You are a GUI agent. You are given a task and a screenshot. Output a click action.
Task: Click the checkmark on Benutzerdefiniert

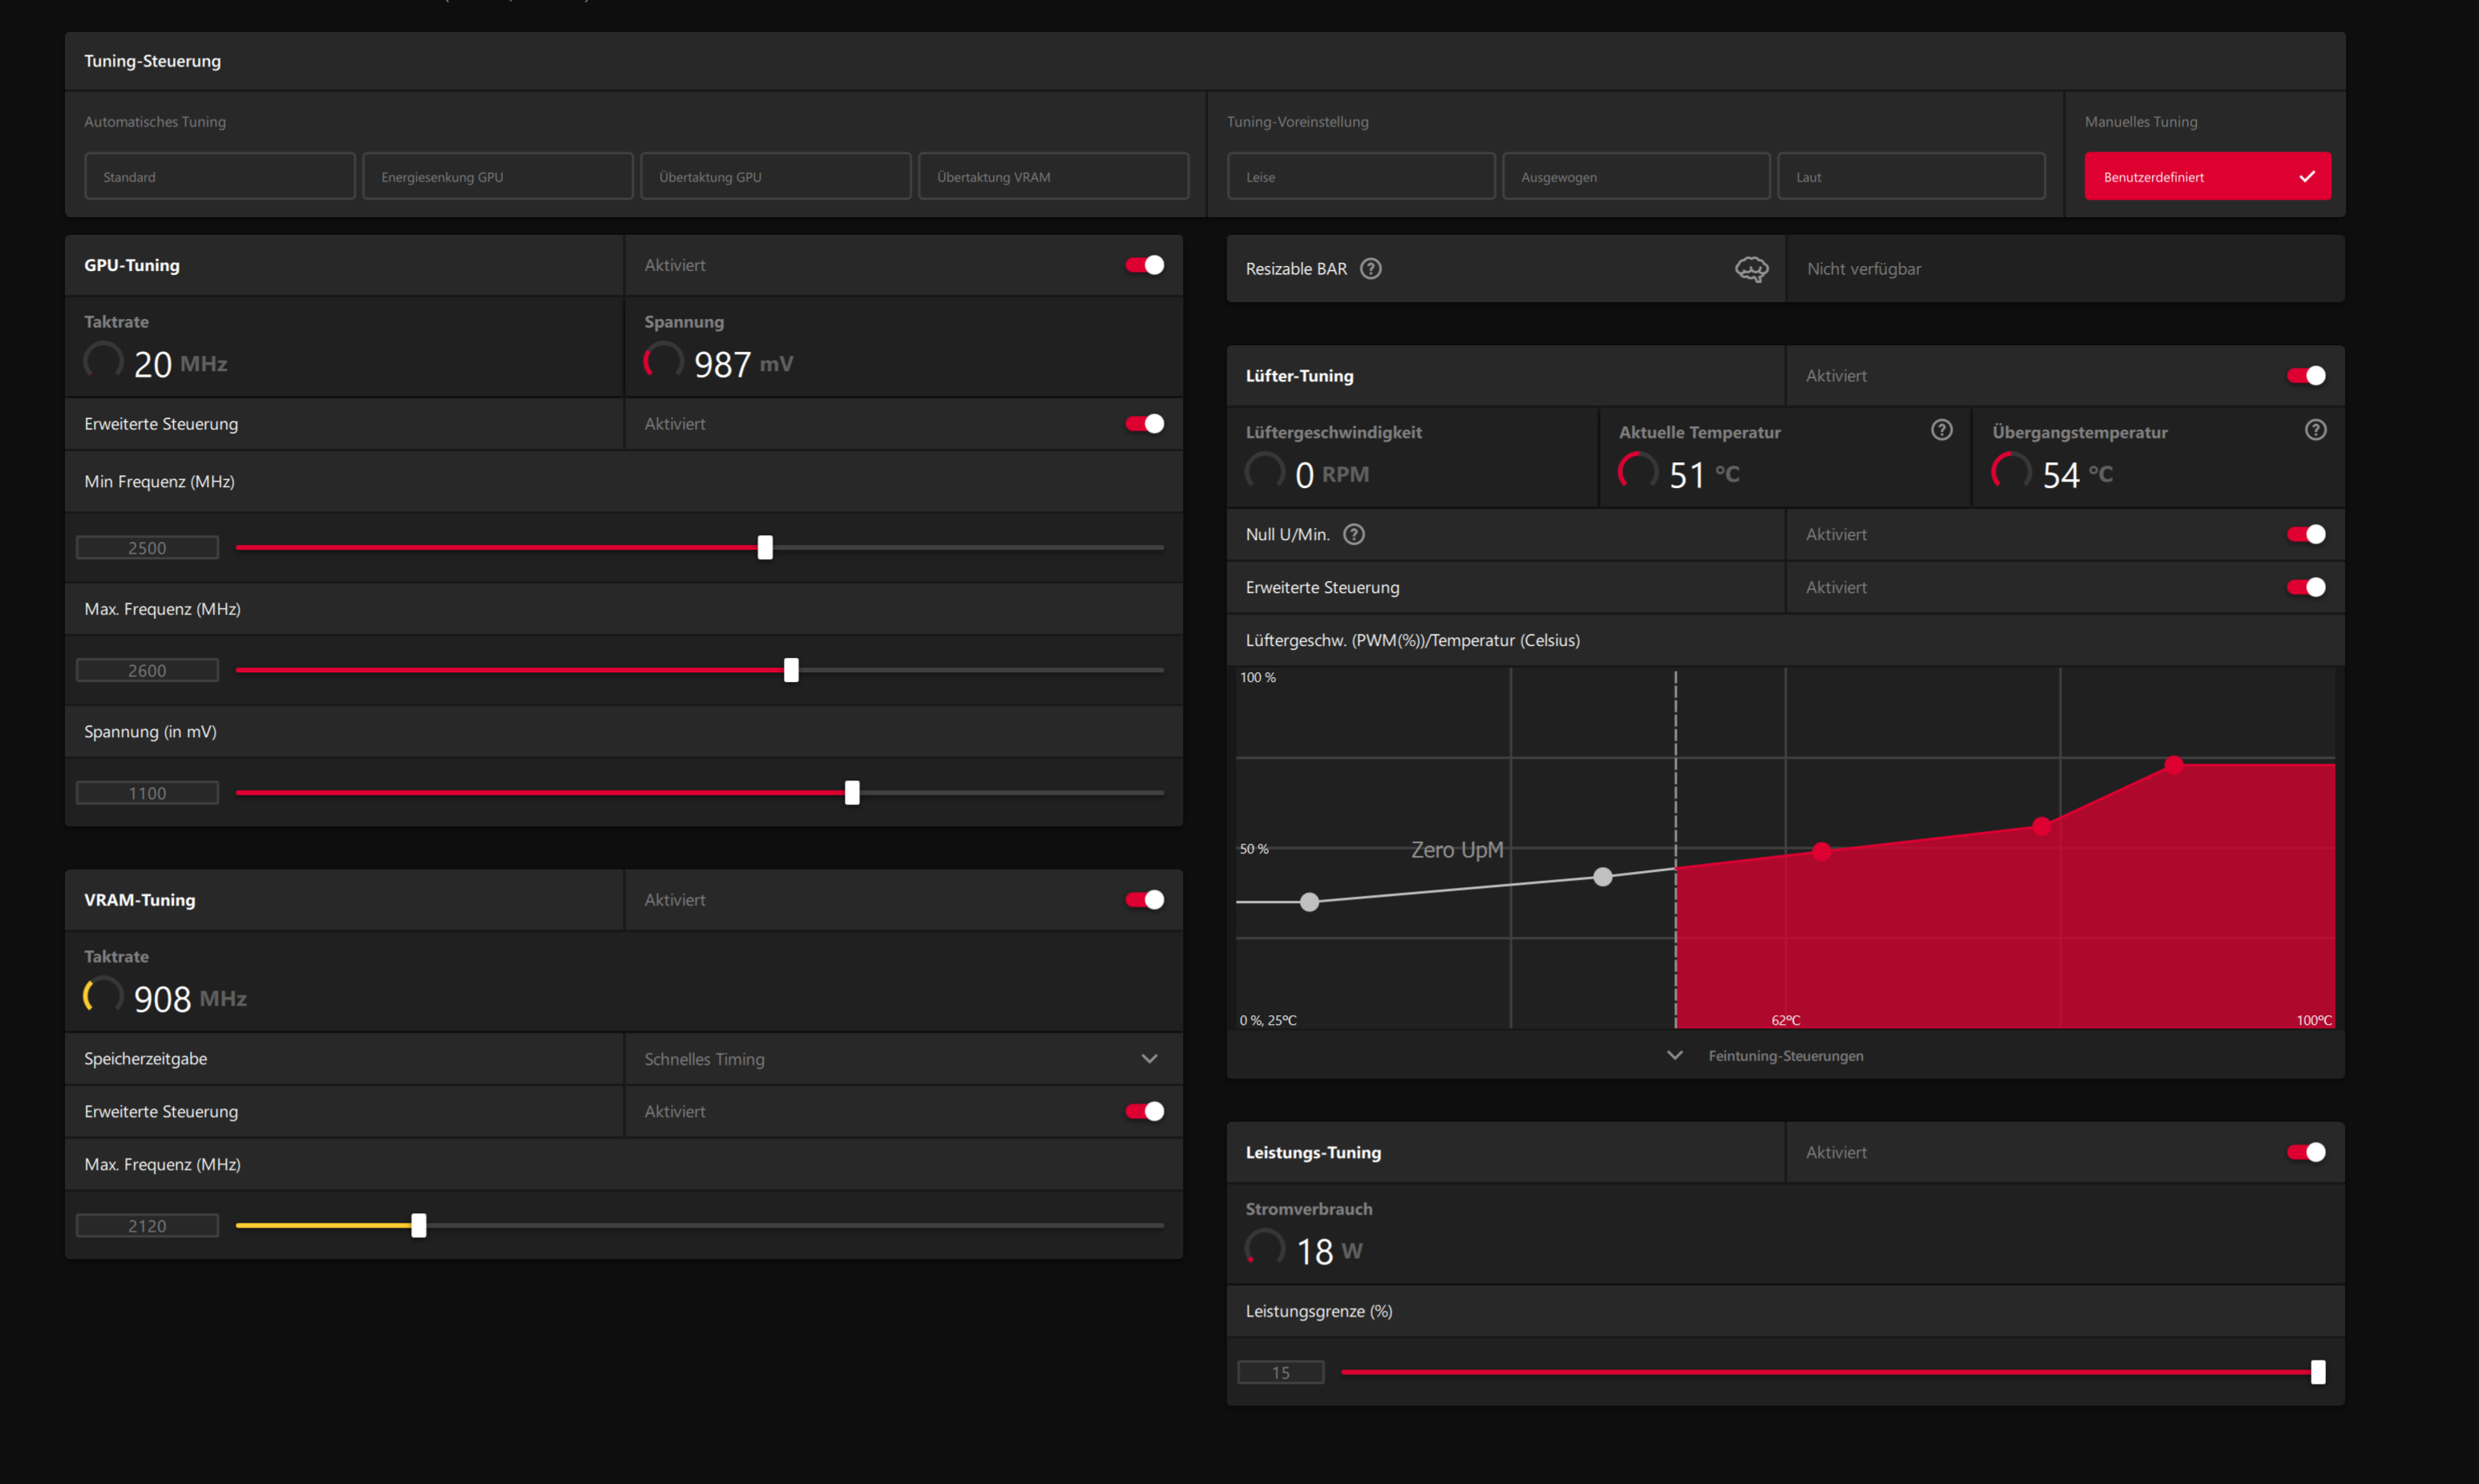pyautogui.click(x=2307, y=177)
